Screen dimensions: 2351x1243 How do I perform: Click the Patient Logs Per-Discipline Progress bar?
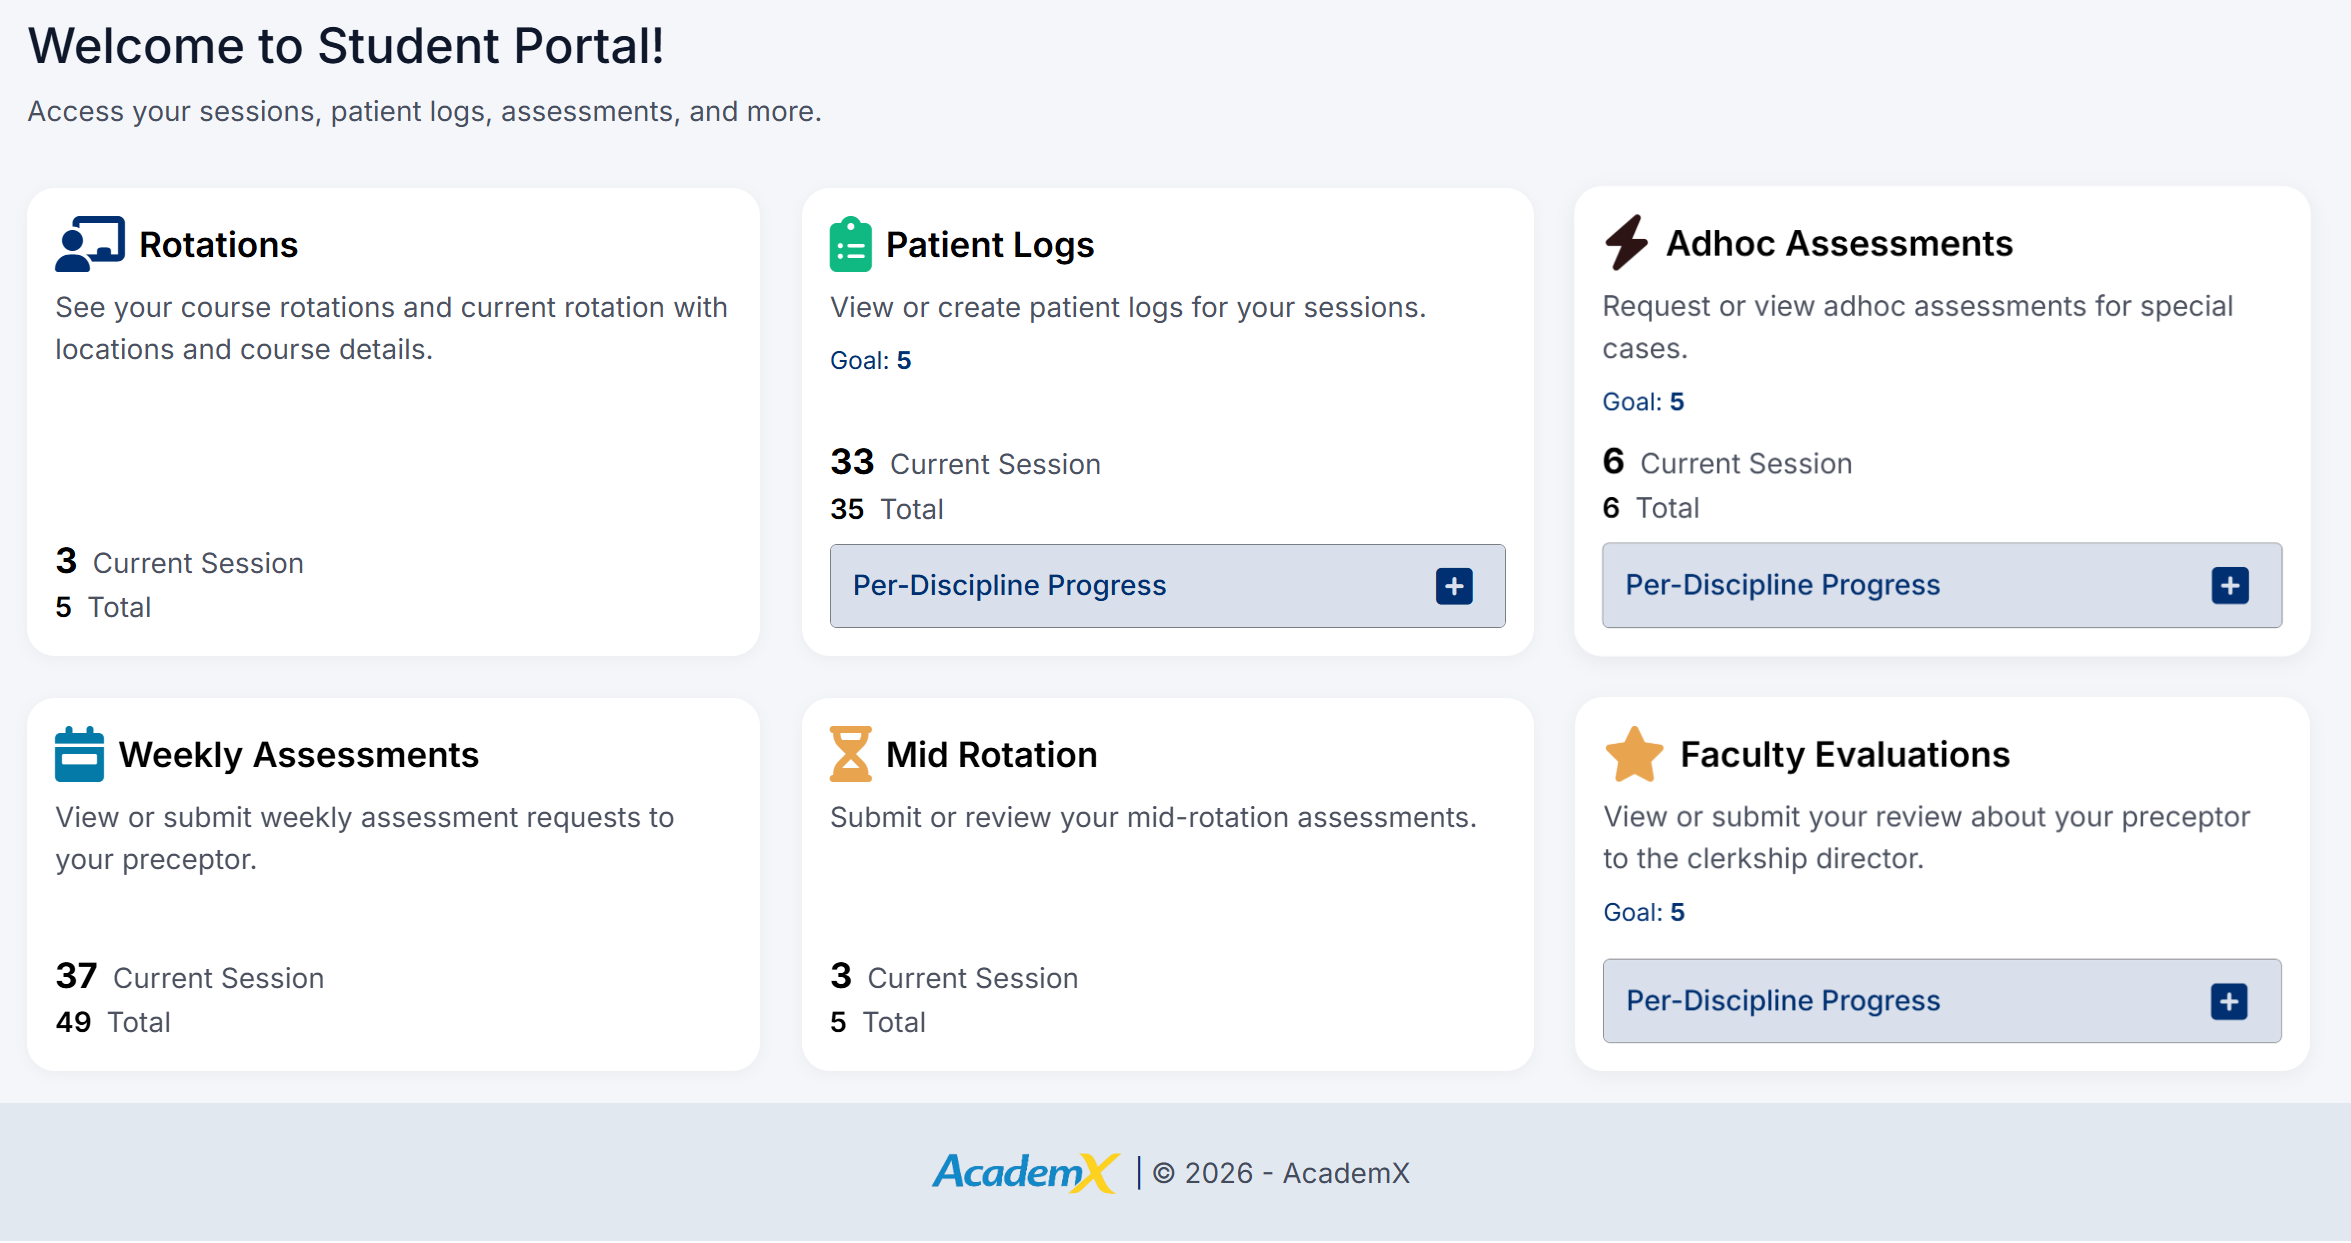pos(1167,586)
